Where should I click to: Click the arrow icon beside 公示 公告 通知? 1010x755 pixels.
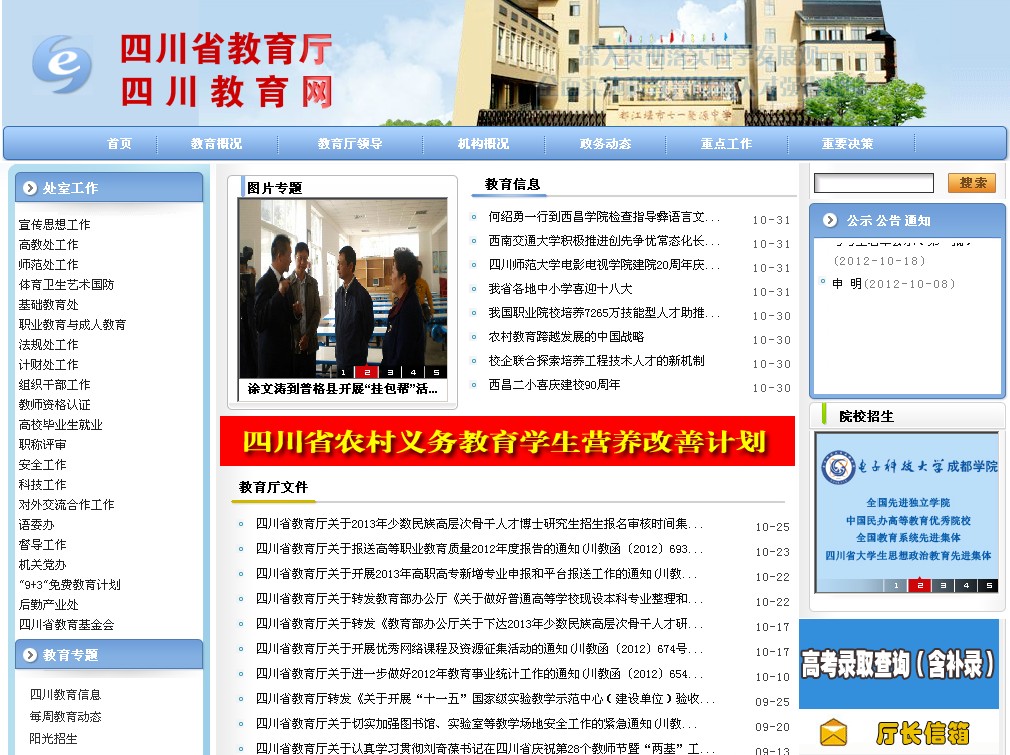click(x=830, y=220)
